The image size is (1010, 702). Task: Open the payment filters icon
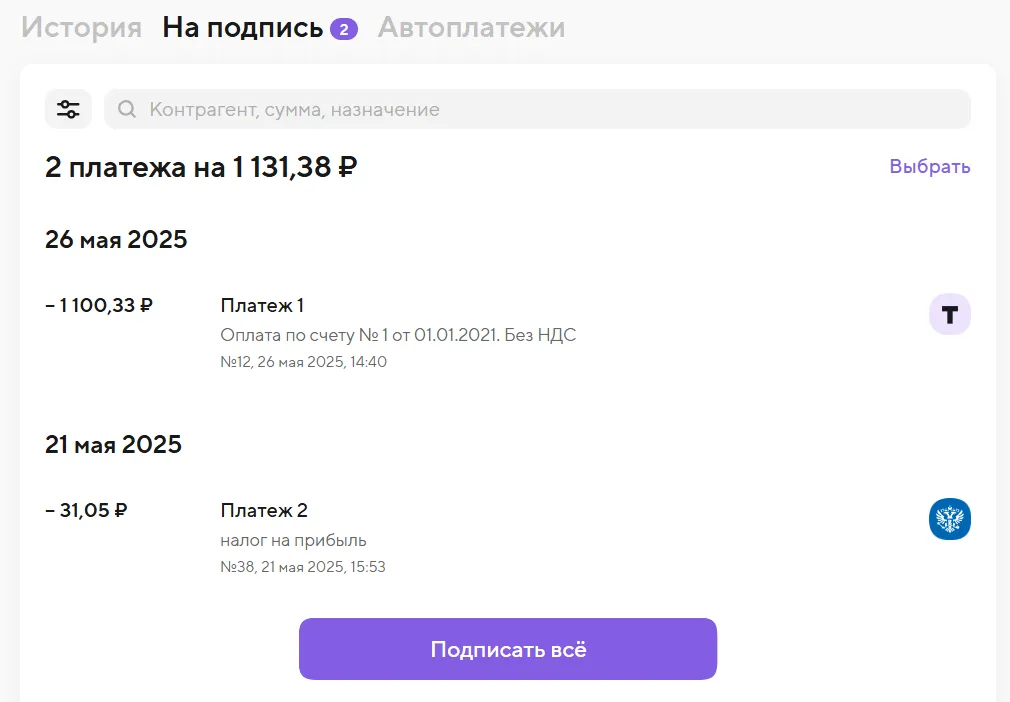[68, 109]
